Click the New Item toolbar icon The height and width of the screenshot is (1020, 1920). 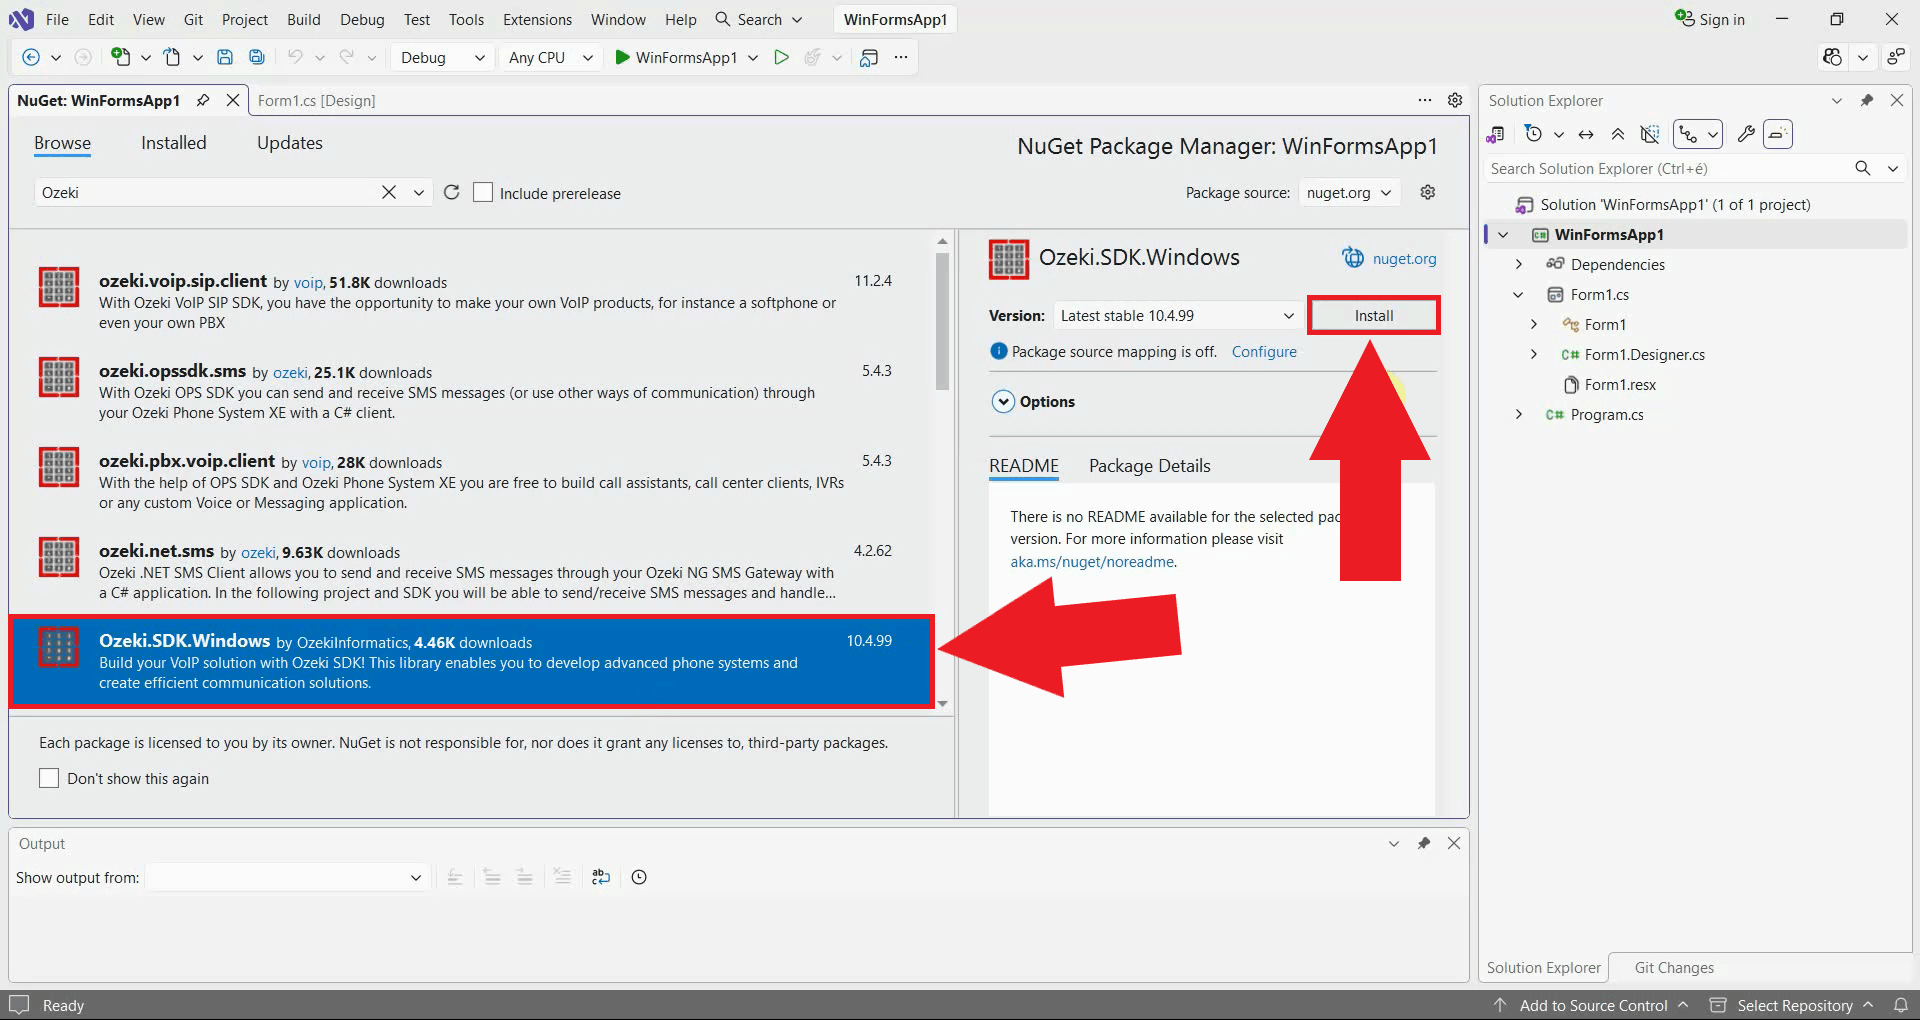click(x=120, y=57)
